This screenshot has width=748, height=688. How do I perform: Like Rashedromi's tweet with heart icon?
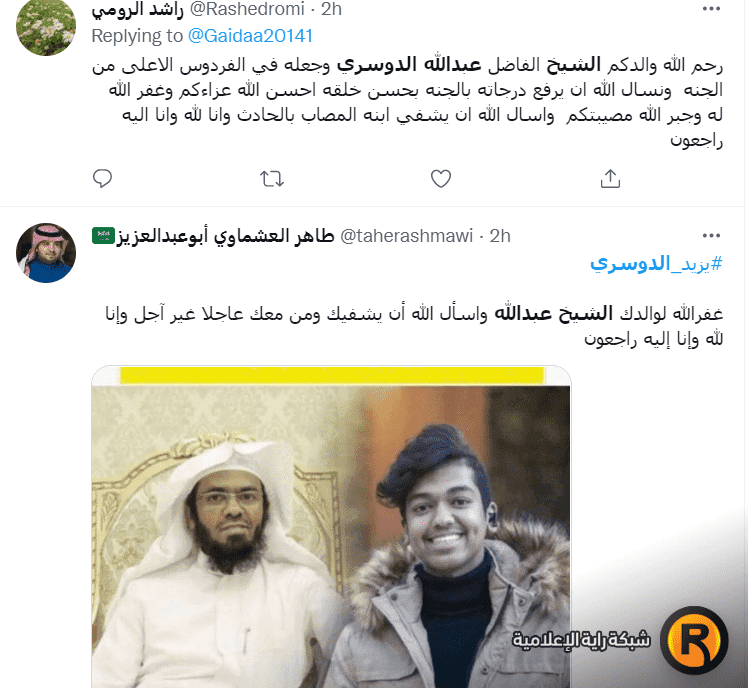click(x=441, y=179)
